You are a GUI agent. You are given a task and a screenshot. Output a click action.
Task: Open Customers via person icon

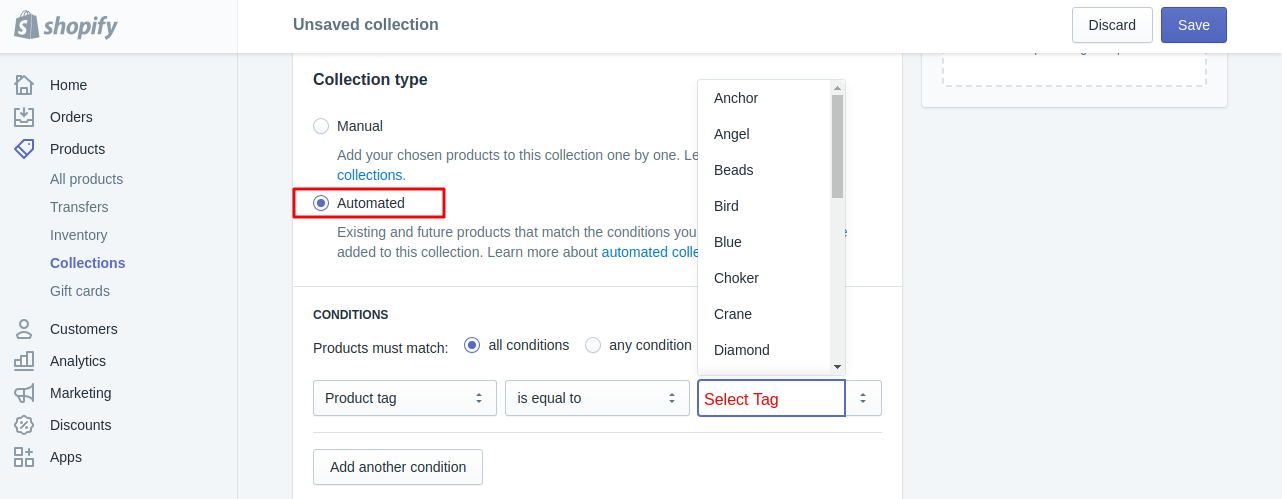coord(24,329)
